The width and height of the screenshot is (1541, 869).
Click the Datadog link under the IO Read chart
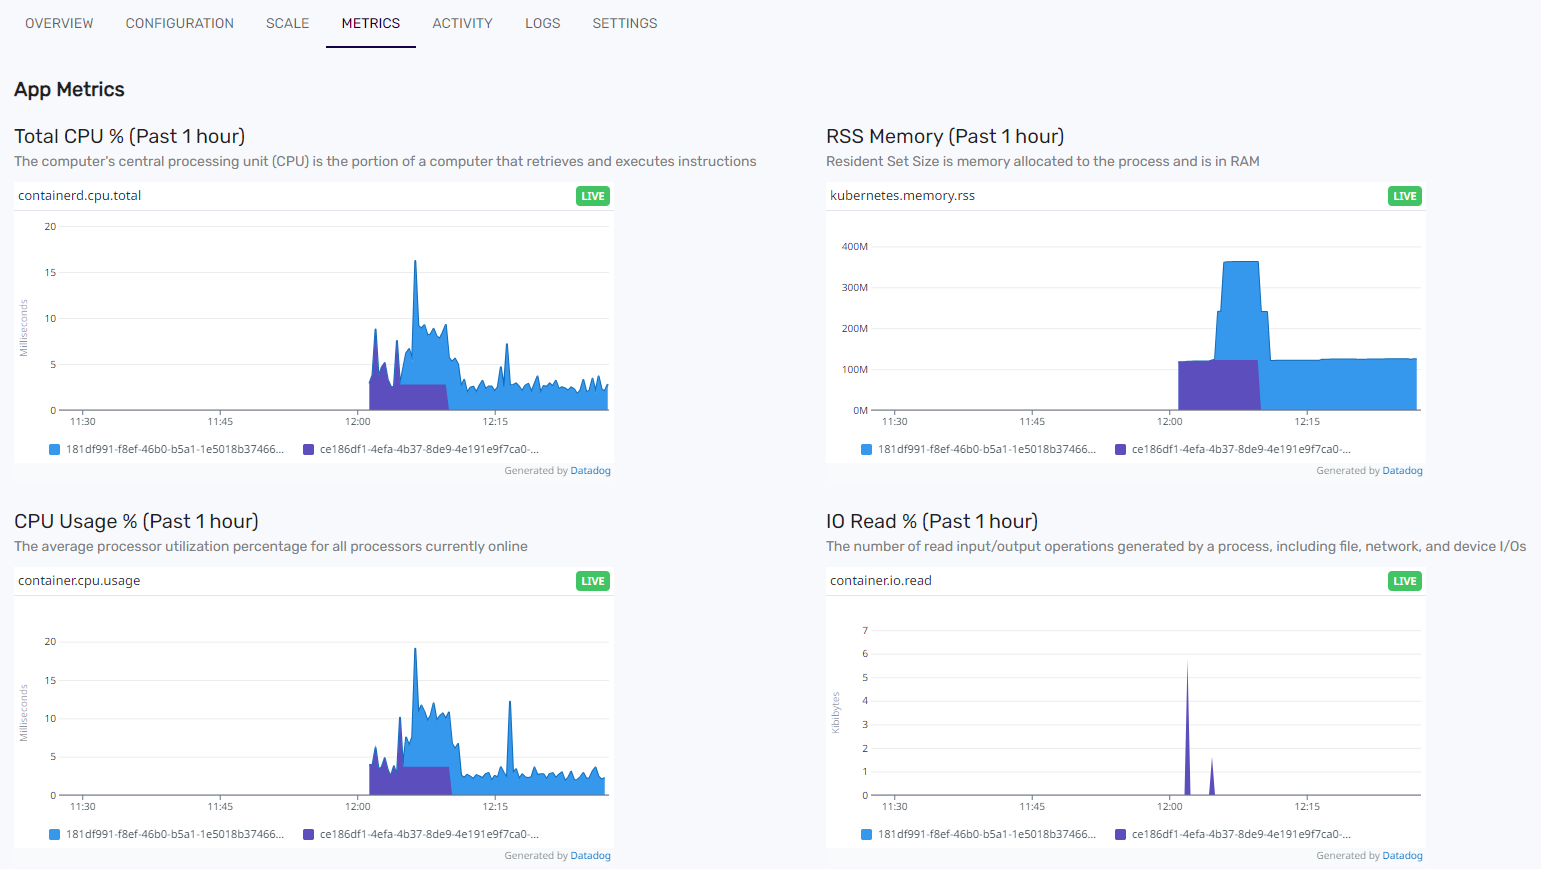pyautogui.click(x=1402, y=855)
